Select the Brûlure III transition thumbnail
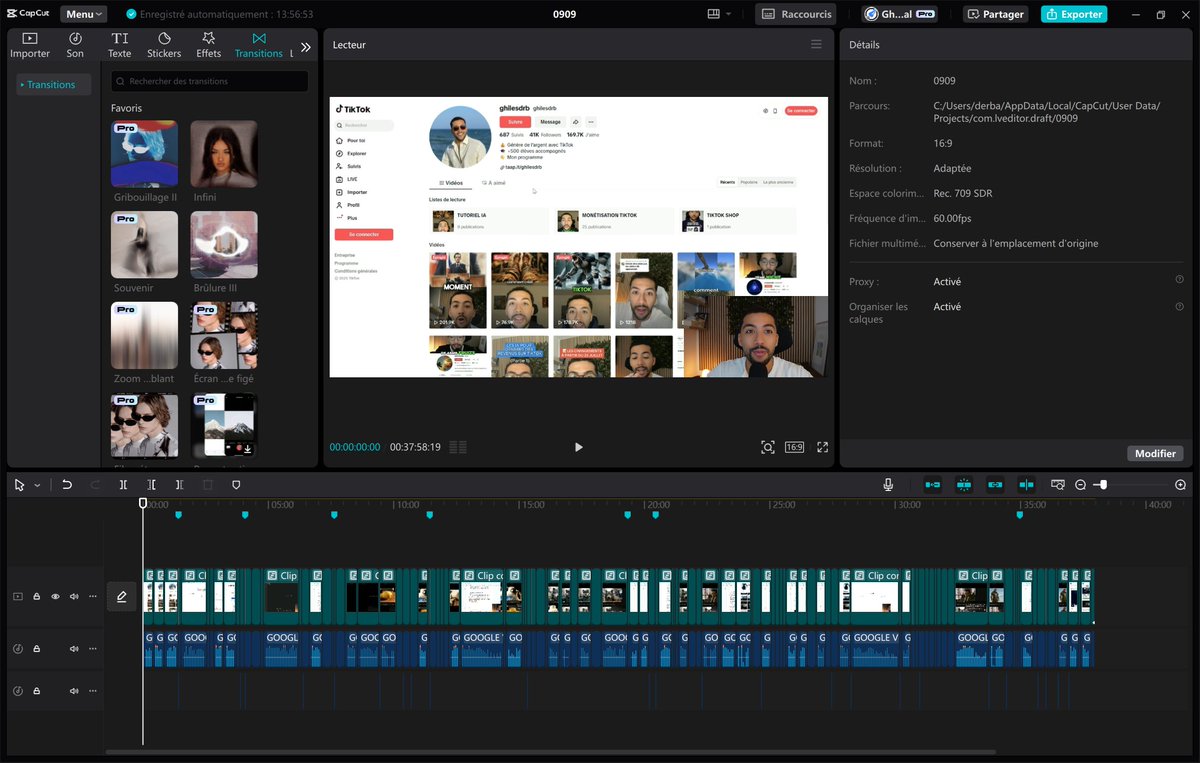1200x763 pixels. 224,244
